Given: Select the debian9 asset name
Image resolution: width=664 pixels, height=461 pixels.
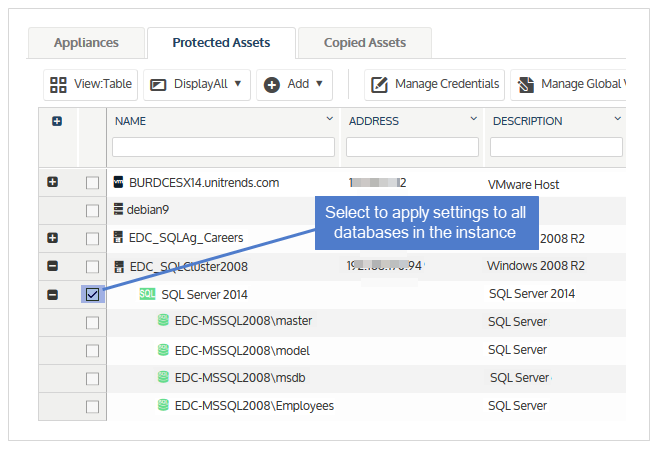Looking at the screenshot, I should tap(148, 210).
